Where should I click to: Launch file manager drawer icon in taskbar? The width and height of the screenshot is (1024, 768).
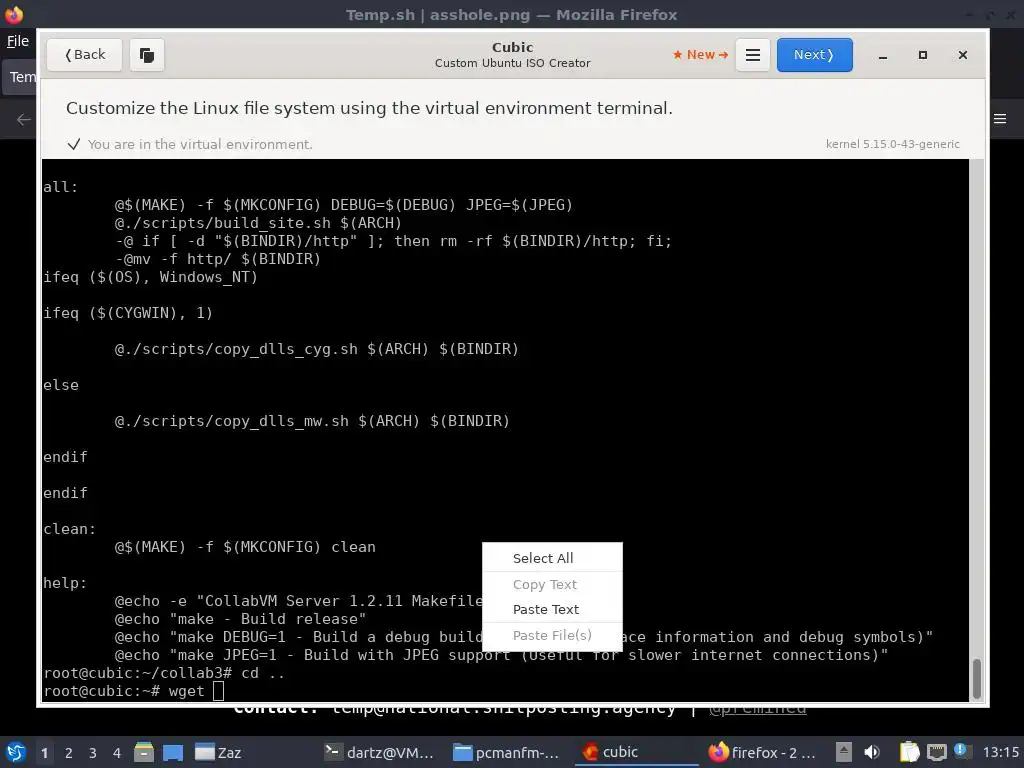[144, 752]
